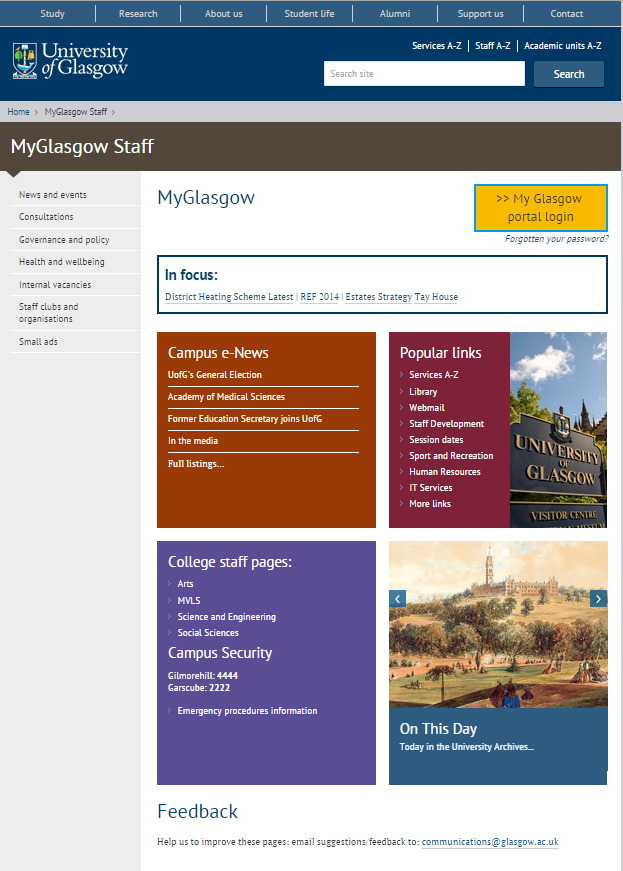
Task: Go to previous carousel image arrow
Action: 398,599
